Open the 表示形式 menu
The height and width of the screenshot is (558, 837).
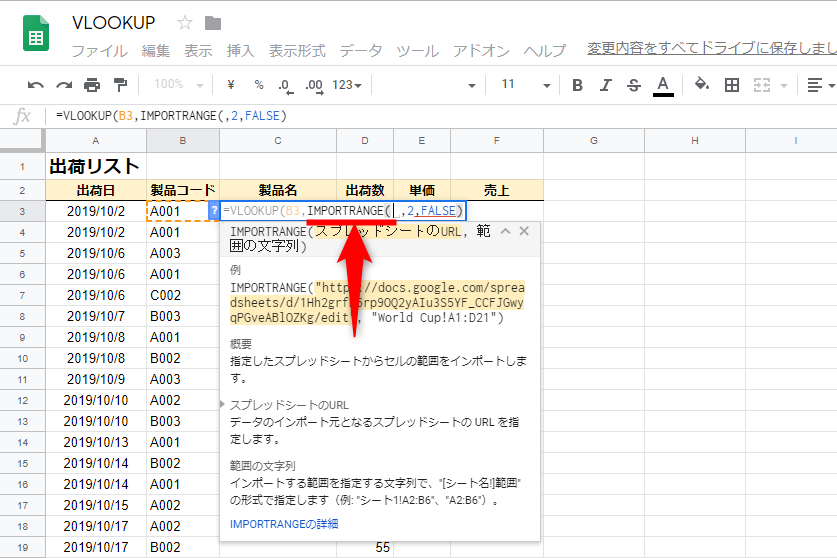coord(297,51)
